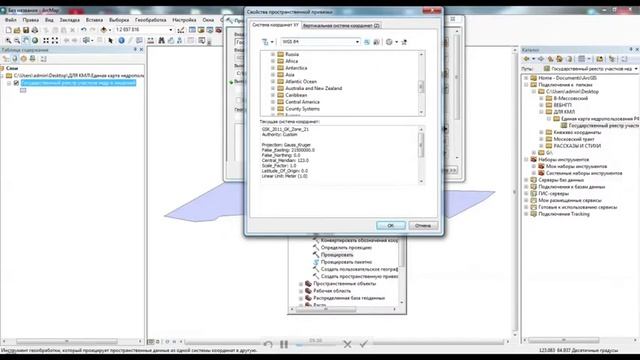
Task: Expand the Russia folder in coordinate tree
Action: 273,54
